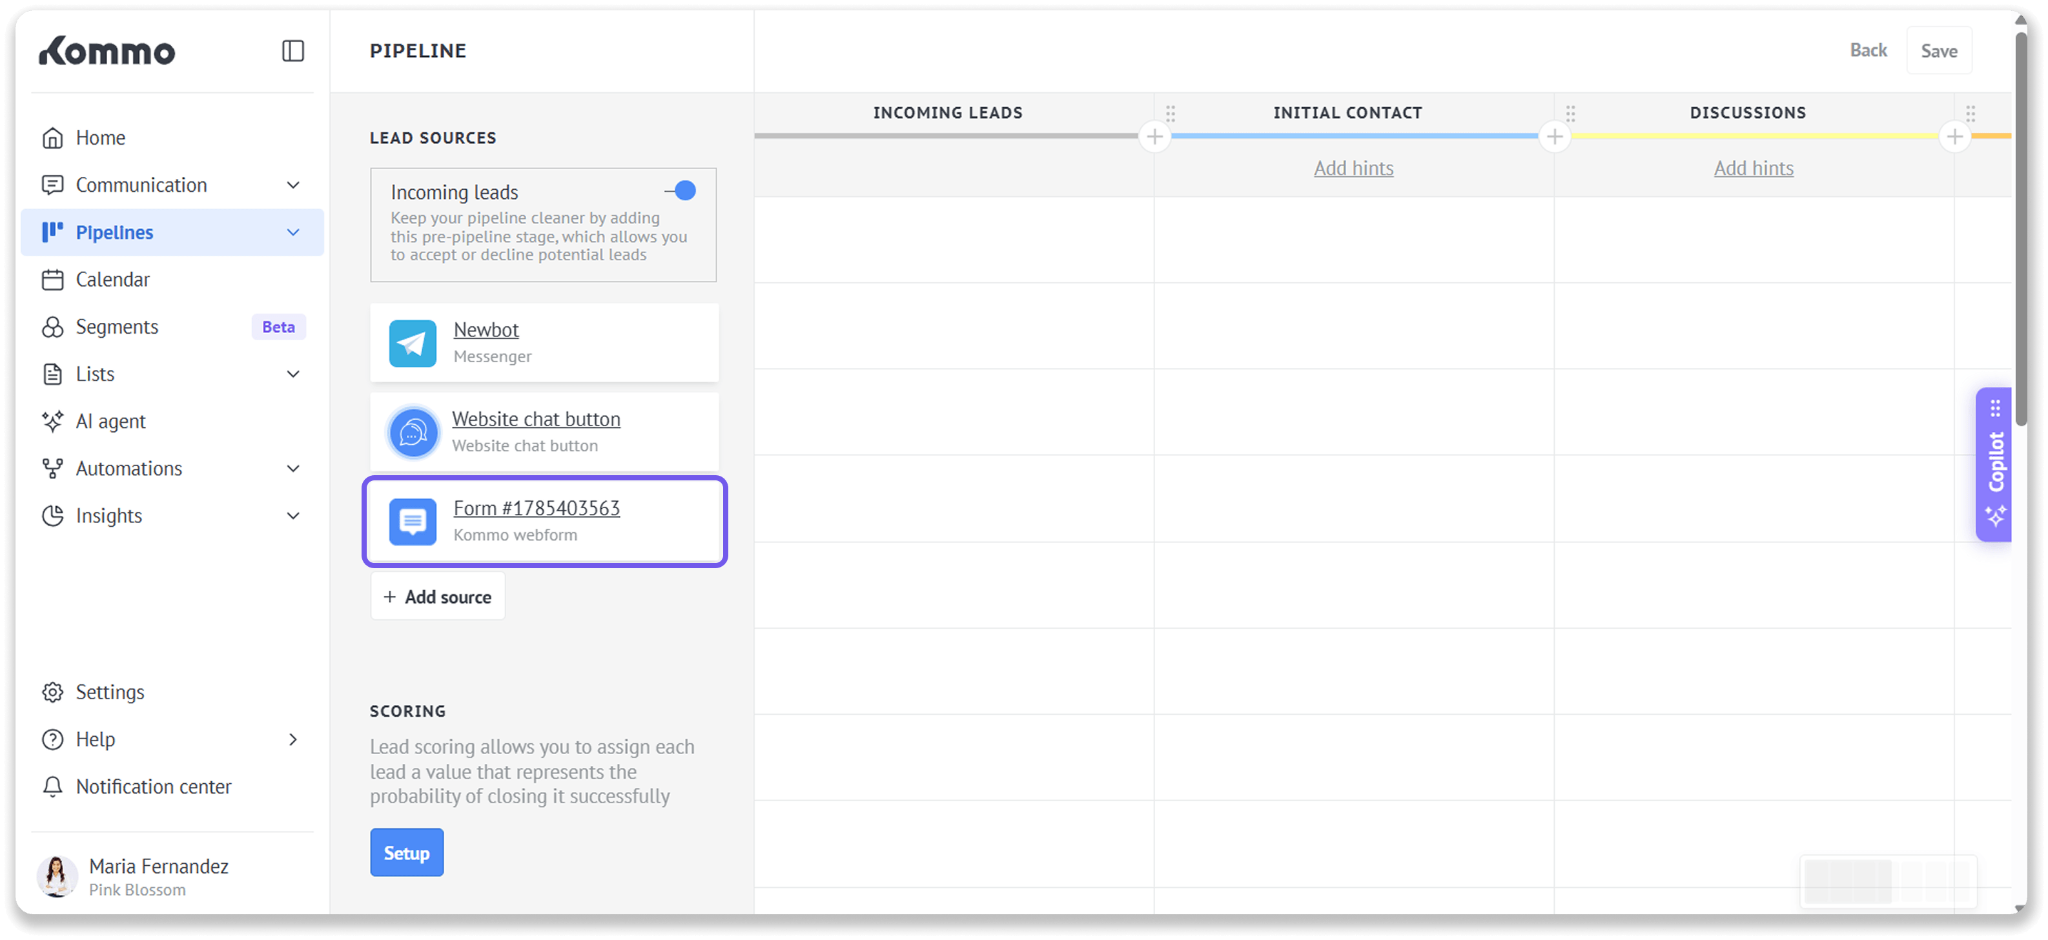Add hints under Initial Contact

tap(1354, 168)
